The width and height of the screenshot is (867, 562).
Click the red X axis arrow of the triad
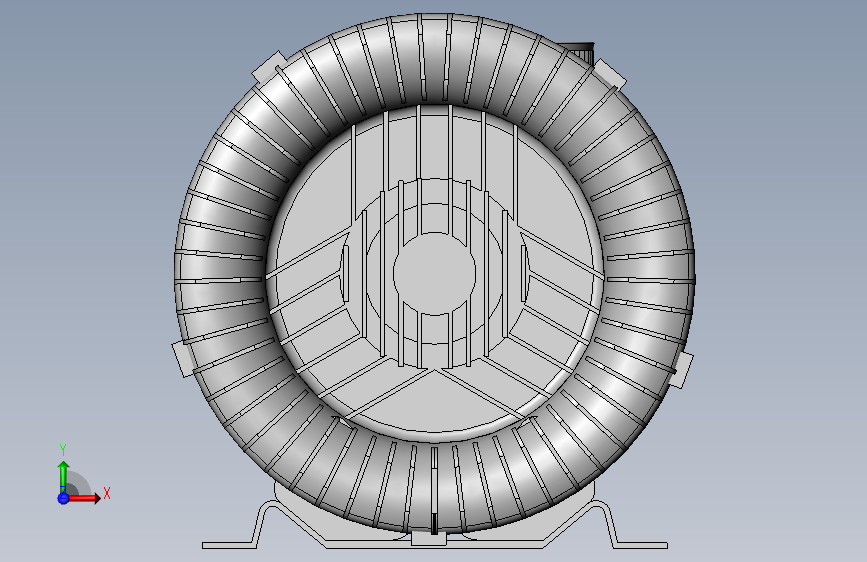coord(84,498)
